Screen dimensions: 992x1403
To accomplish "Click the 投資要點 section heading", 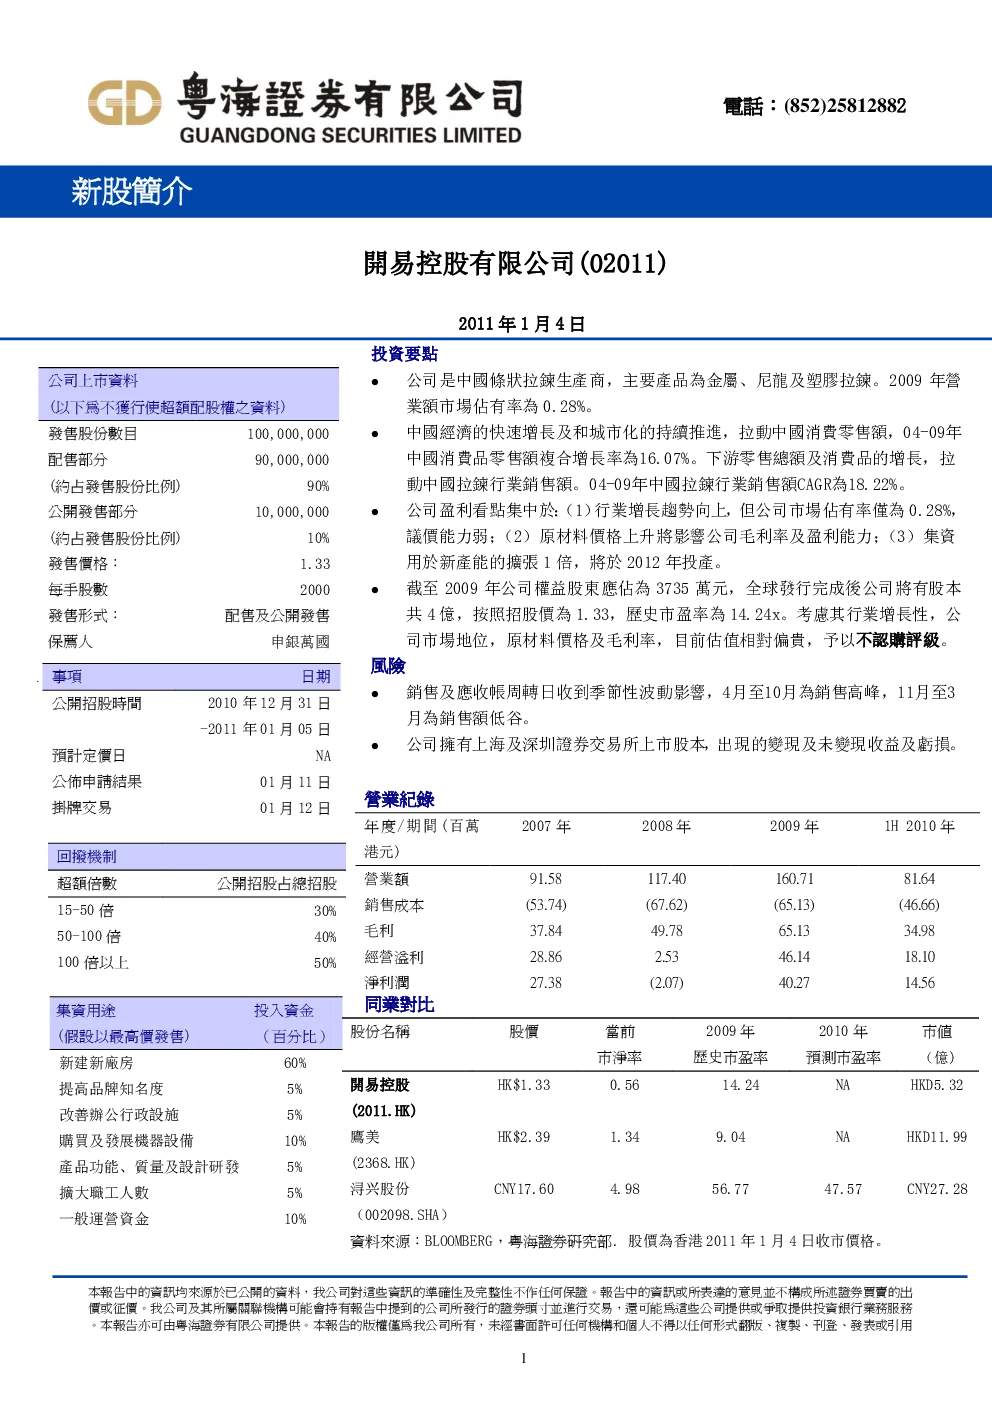I will click(x=404, y=354).
